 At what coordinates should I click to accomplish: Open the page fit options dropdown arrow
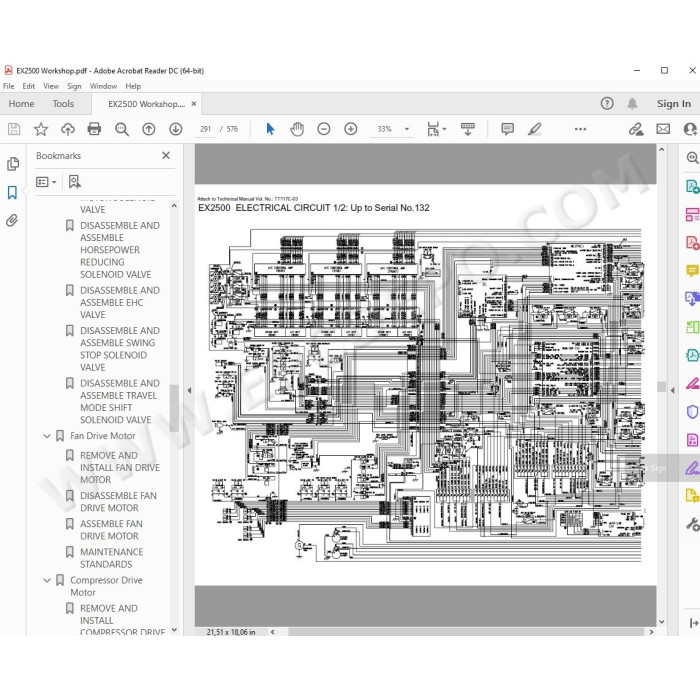click(444, 129)
